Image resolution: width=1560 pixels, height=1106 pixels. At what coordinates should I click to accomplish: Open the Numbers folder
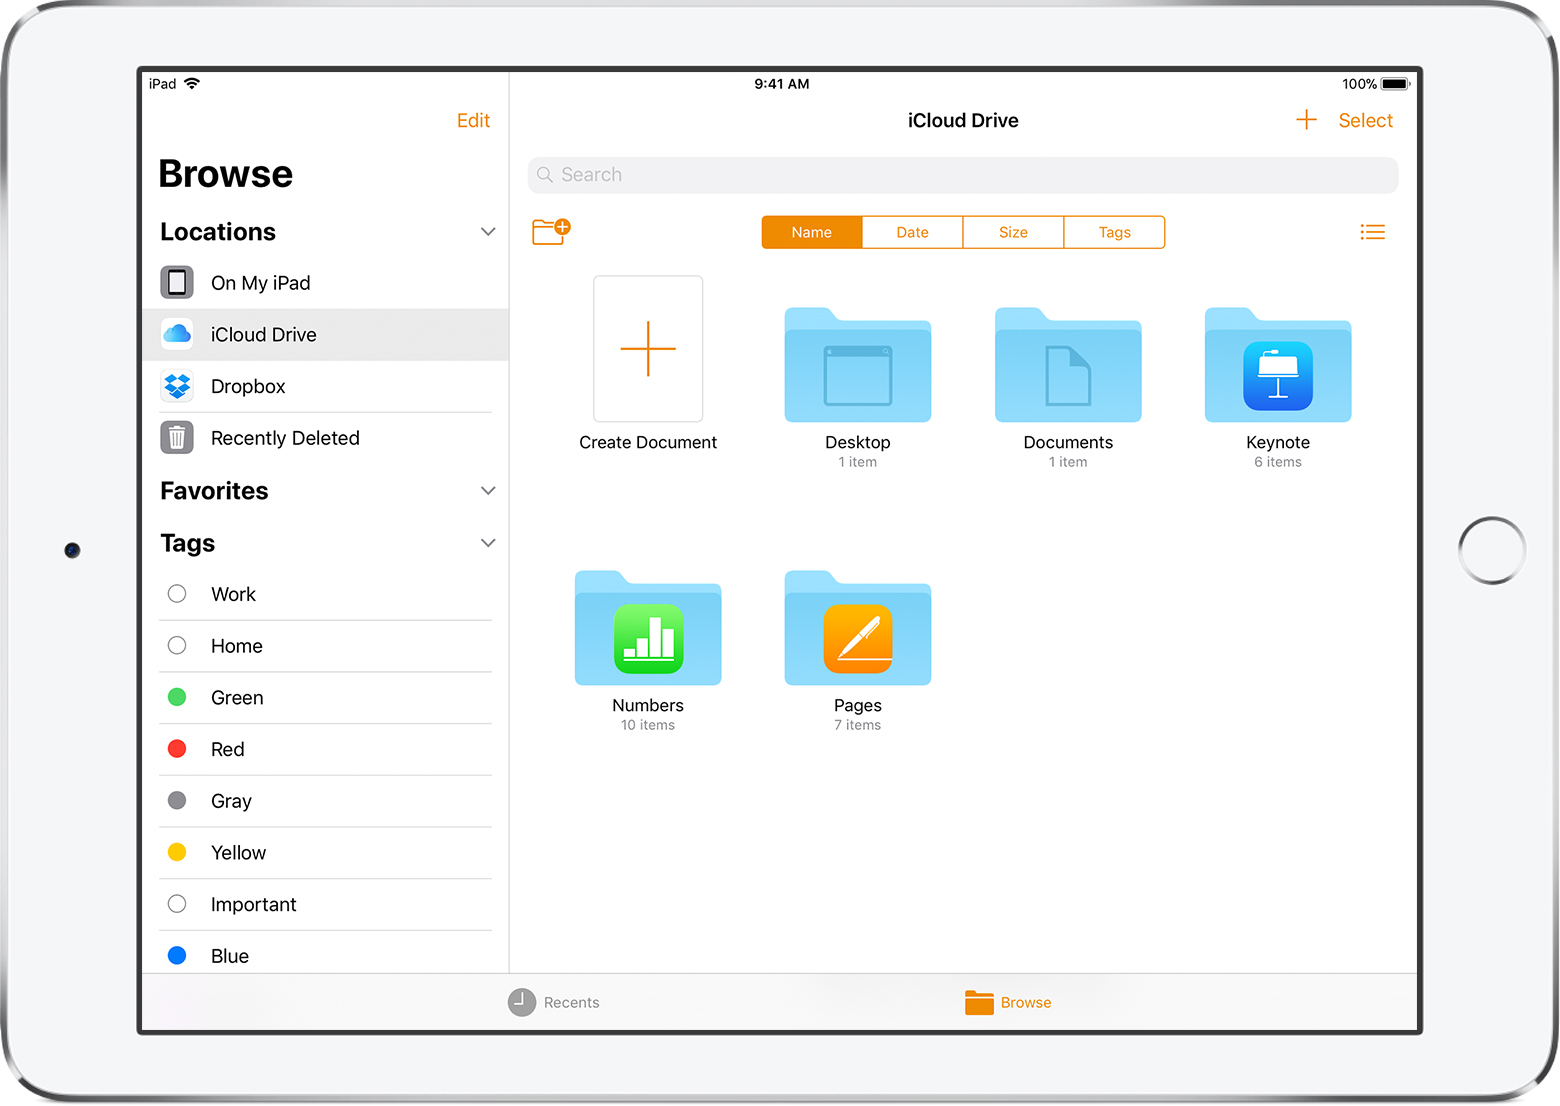coord(647,630)
